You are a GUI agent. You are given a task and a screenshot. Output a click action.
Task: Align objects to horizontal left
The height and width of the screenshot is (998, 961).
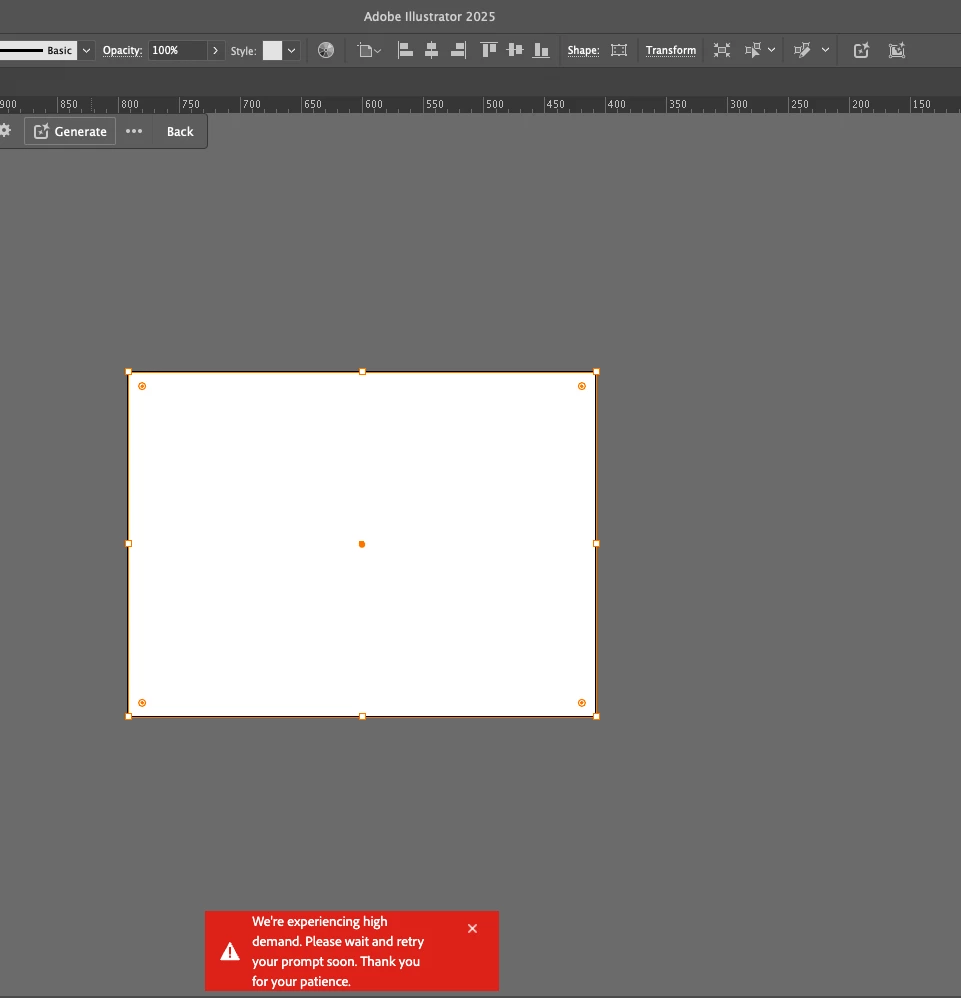pos(405,50)
